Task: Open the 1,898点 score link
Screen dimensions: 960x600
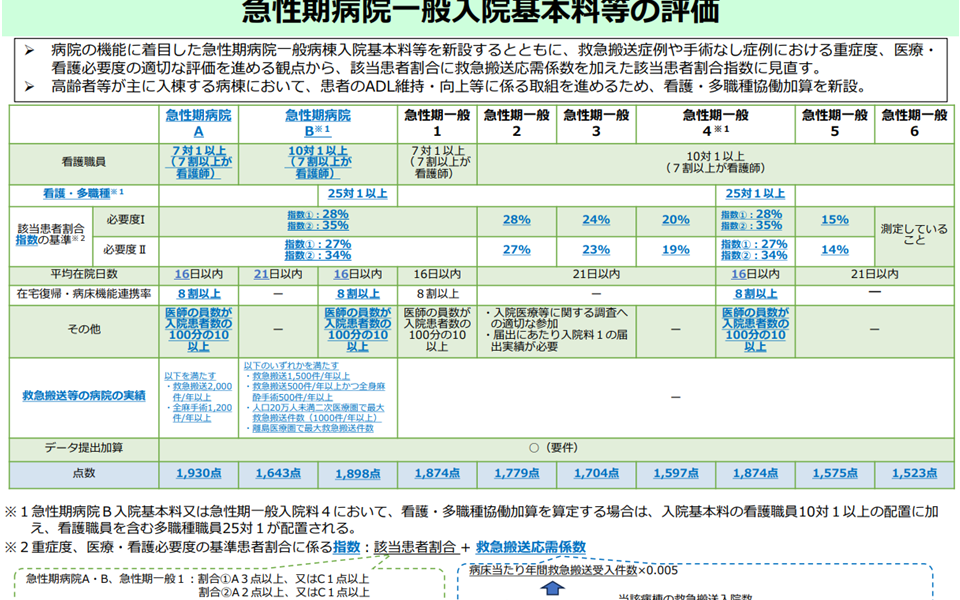Action: [357, 473]
